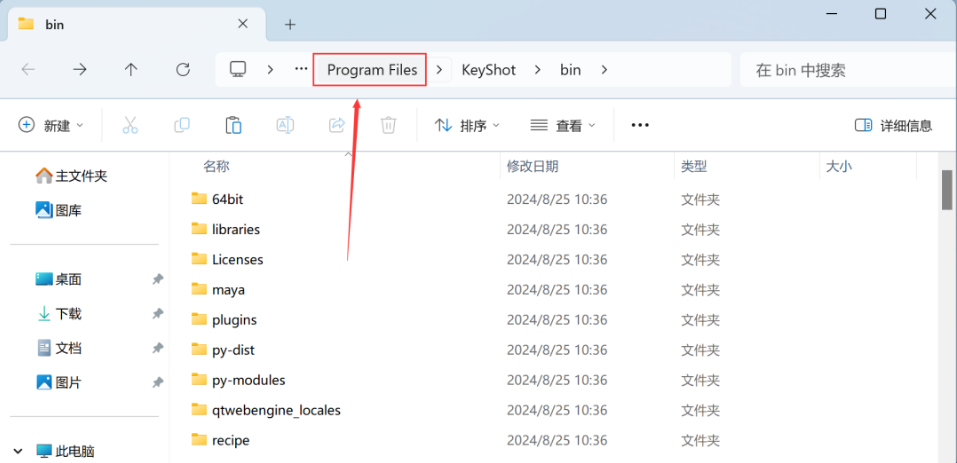Screen dimensions: 957x463
Task: Unpin icon next to 桌面
Action: pos(157,279)
